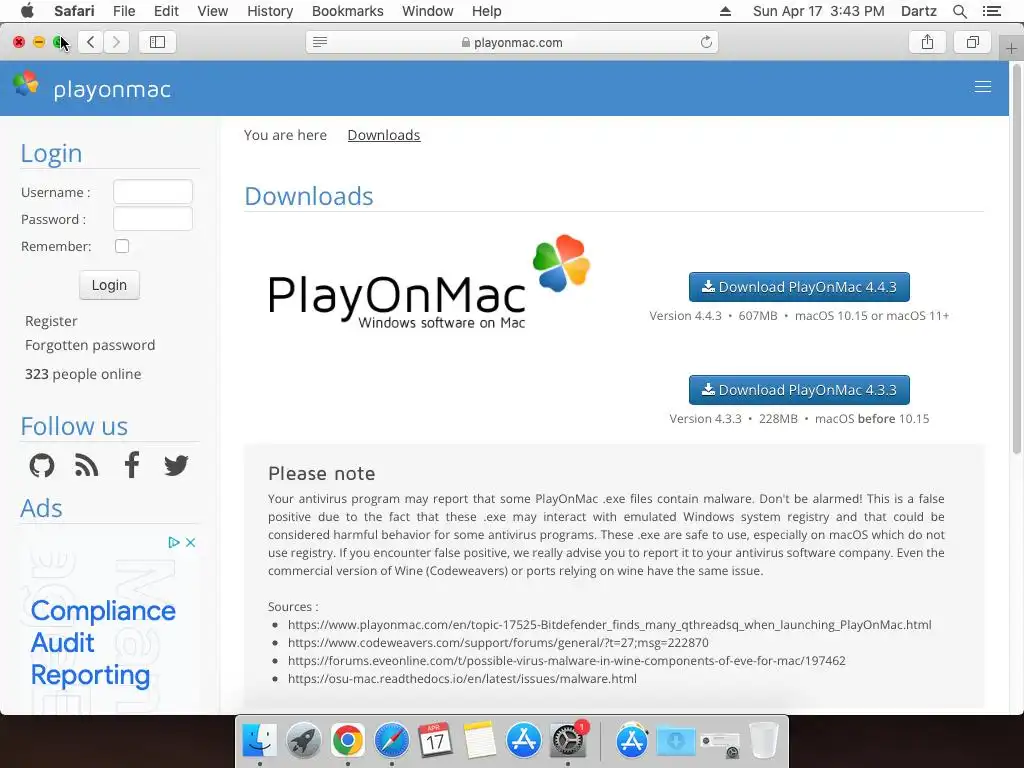The image size is (1024, 768).
Task: Open Notification Center list icon
Action: pyautogui.click(x=992, y=11)
